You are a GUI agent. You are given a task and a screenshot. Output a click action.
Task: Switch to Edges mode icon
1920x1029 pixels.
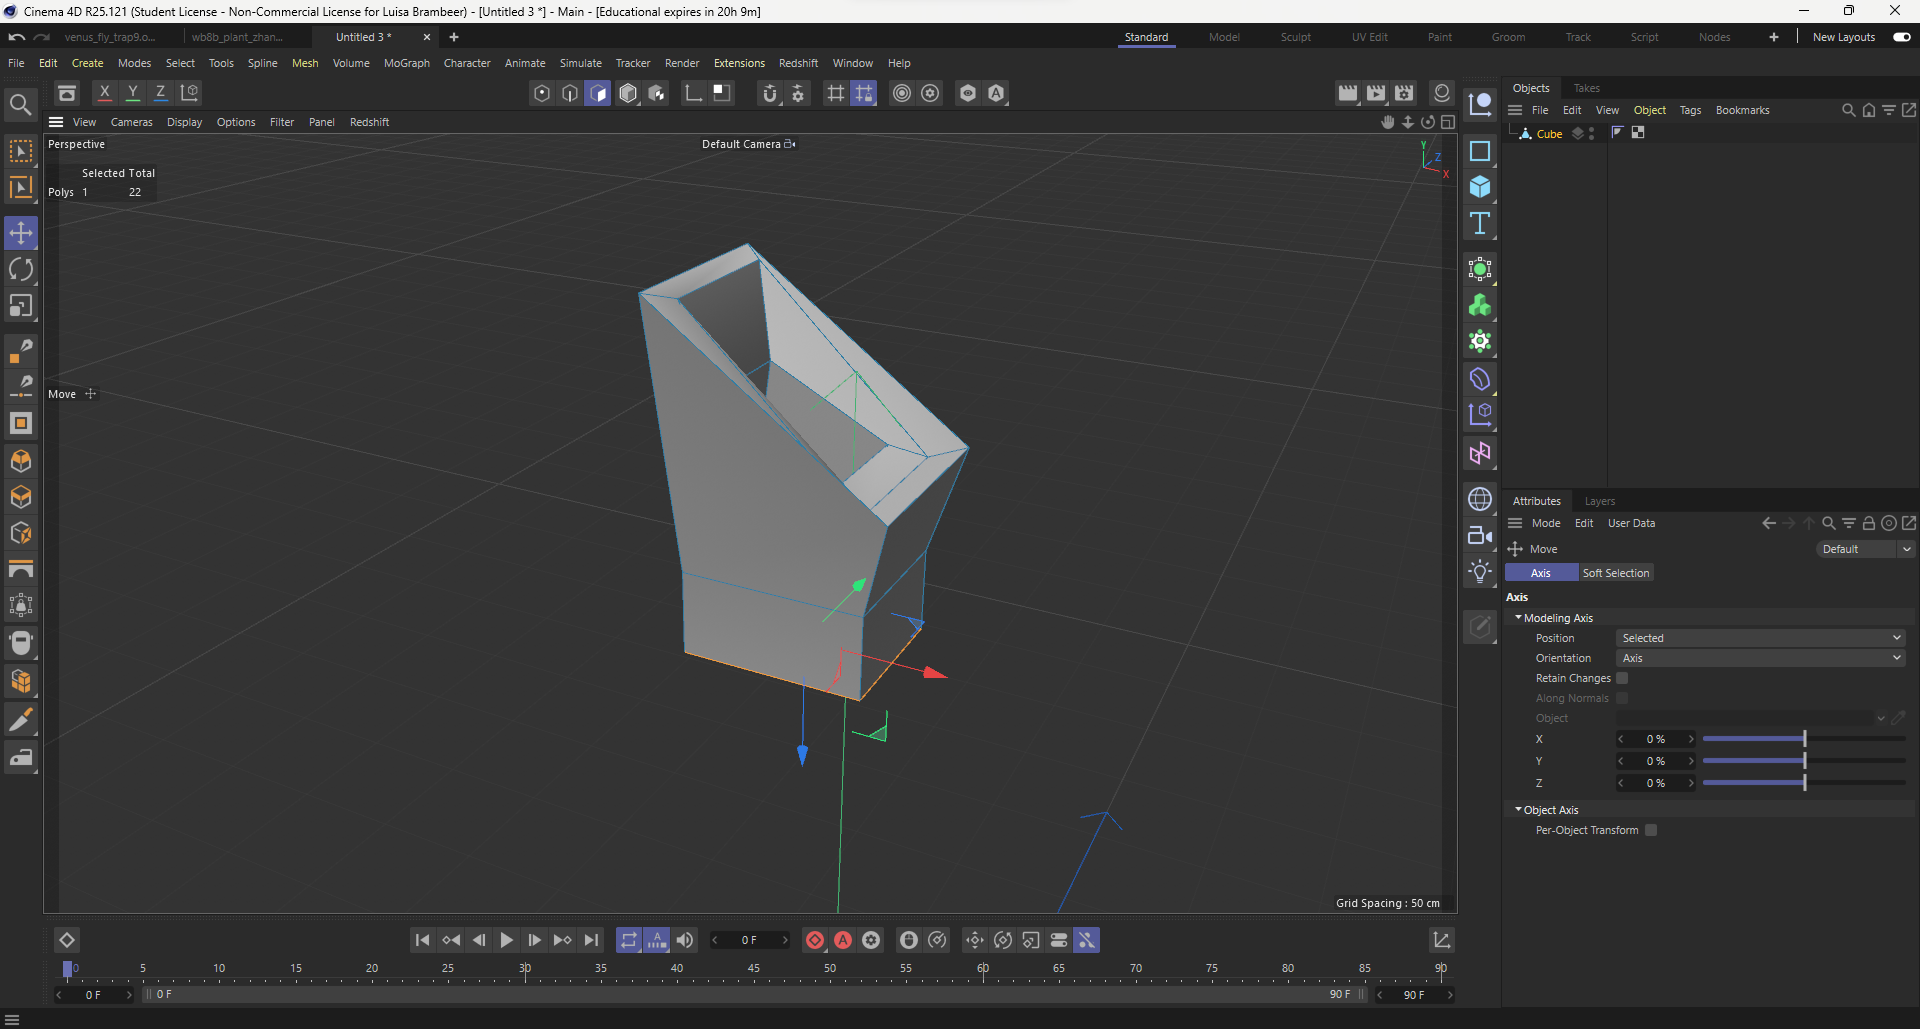[x=570, y=93]
